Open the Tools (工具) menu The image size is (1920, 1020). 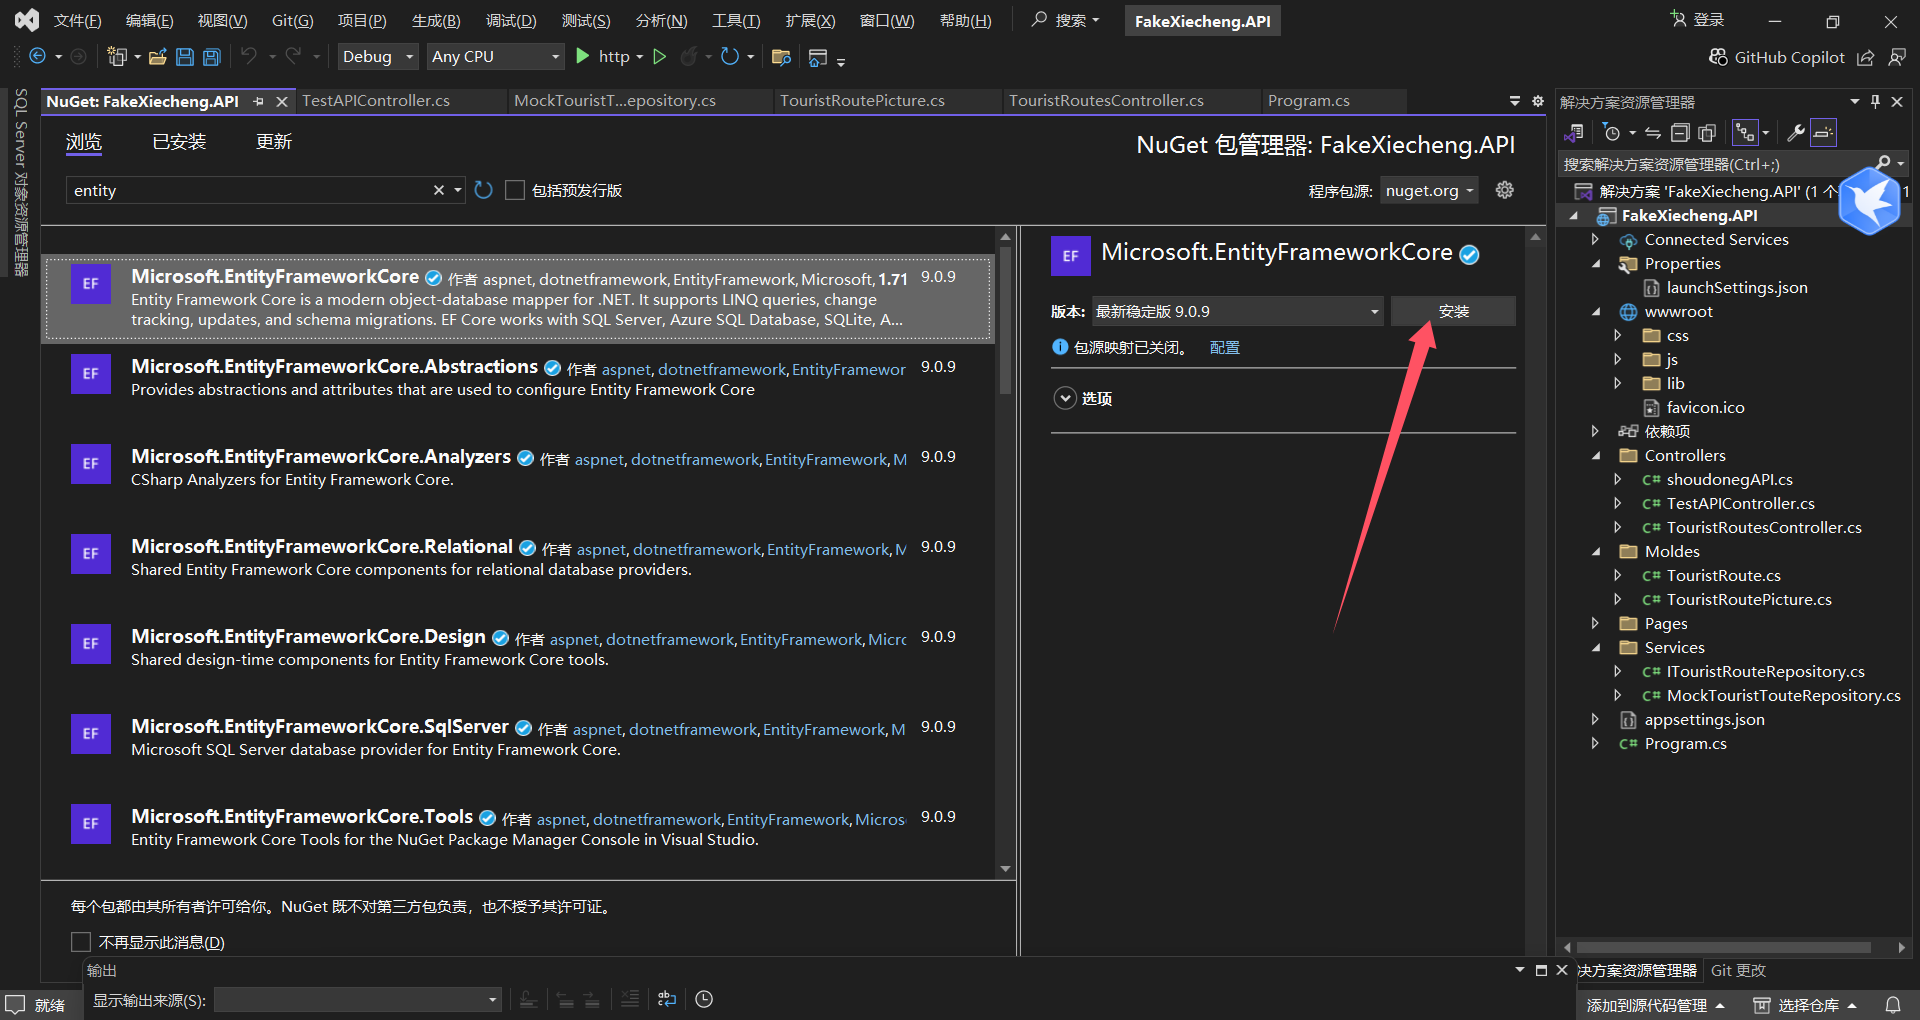[x=736, y=21]
